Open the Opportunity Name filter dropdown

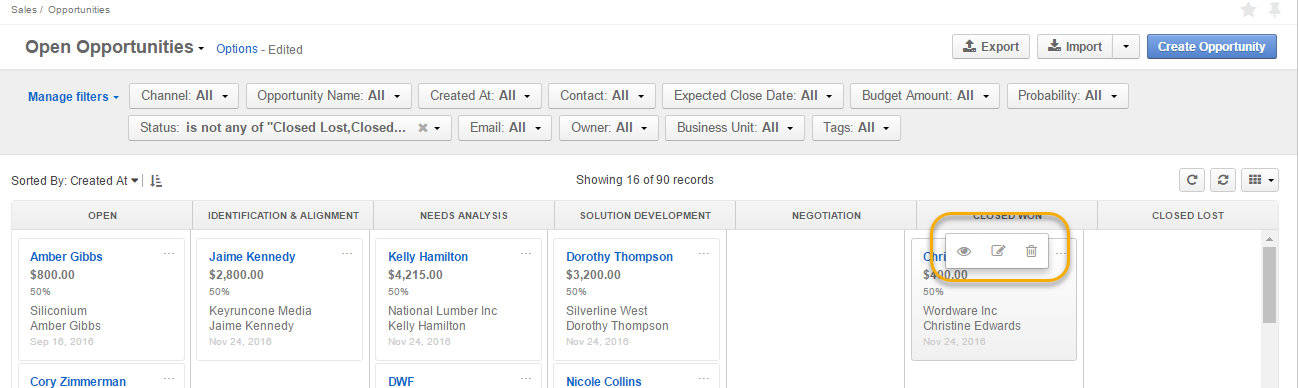point(329,96)
